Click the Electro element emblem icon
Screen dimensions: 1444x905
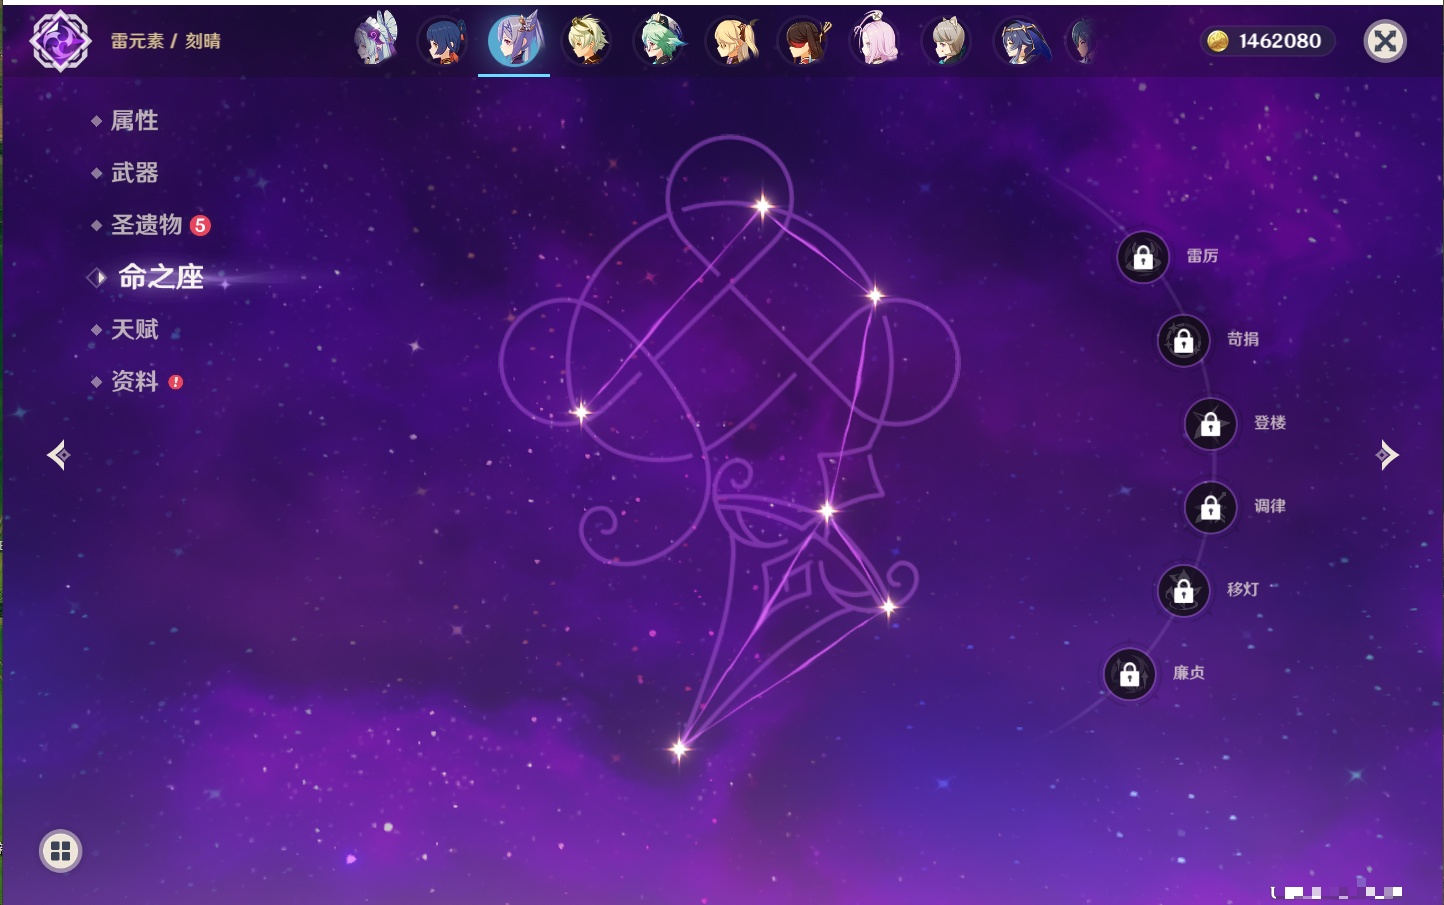[x=60, y=41]
